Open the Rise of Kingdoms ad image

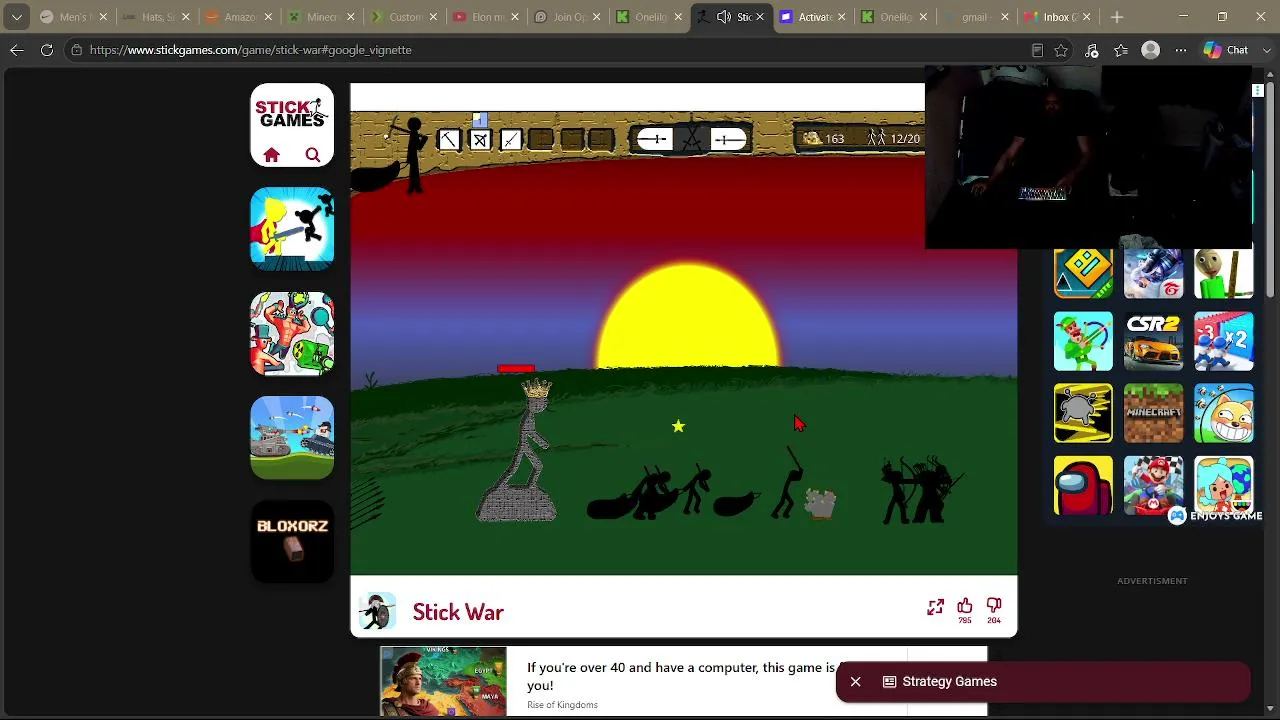click(443, 681)
